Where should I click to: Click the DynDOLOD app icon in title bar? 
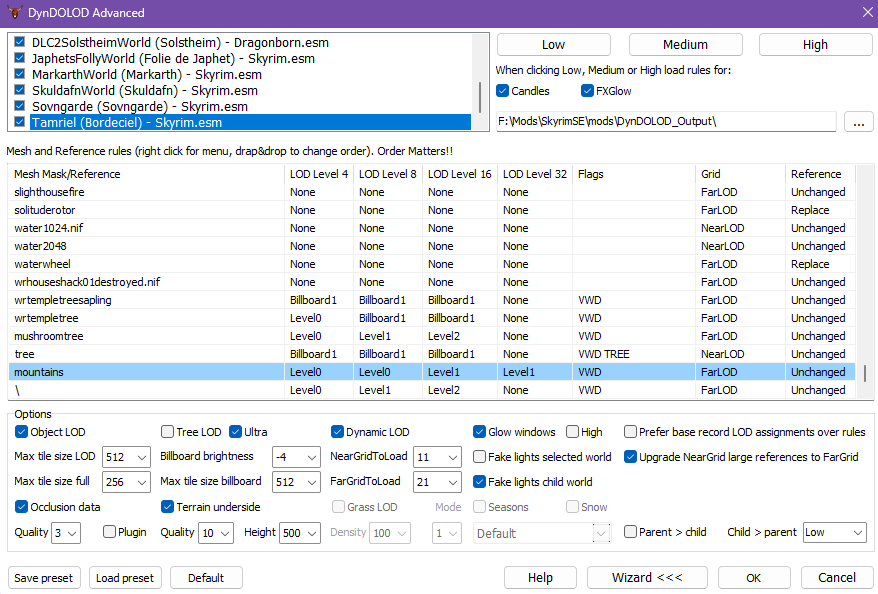[x=15, y=12]
